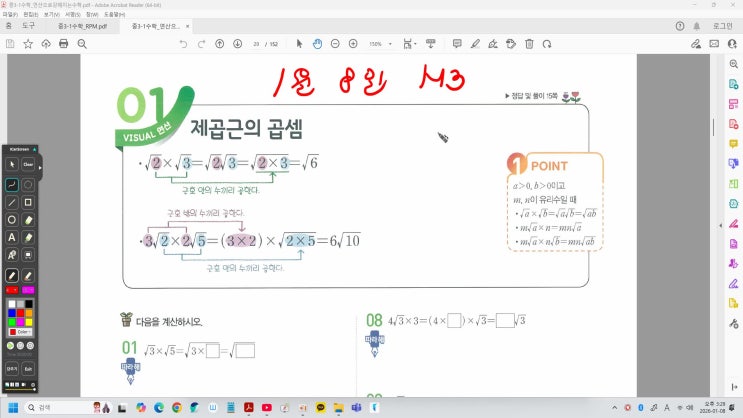Select the ellipse shape tool in drawing panel

(x=12, y=220)
